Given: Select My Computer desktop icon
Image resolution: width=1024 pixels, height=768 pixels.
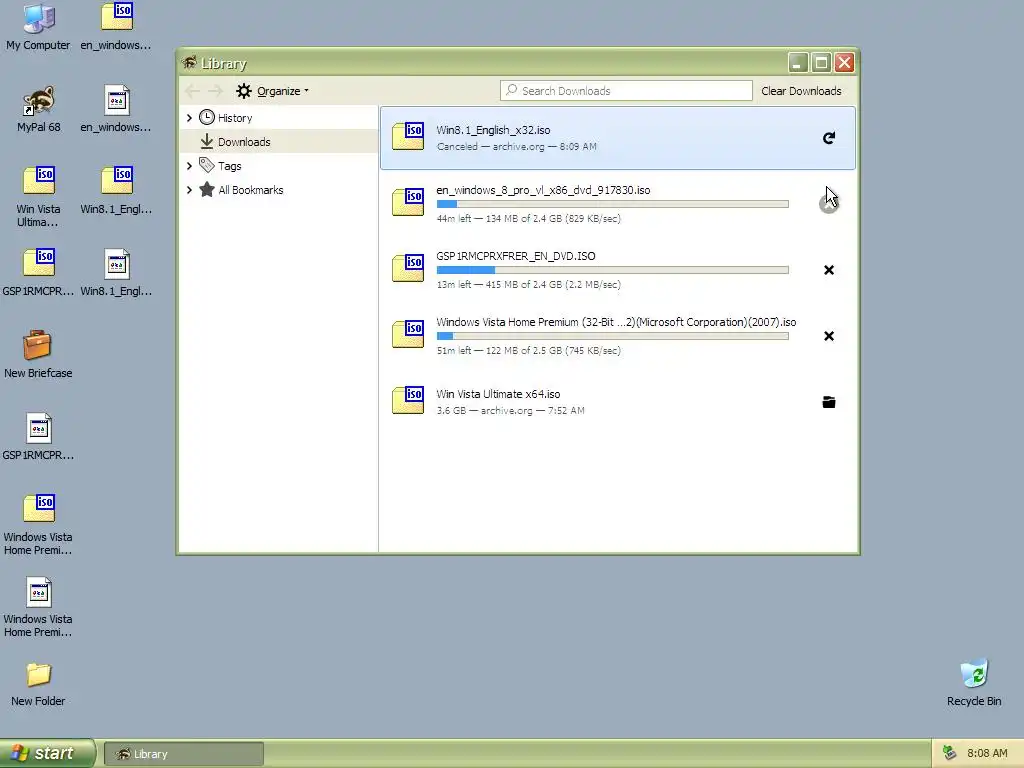Looking at the screenshot, I should tap(38, 27).
